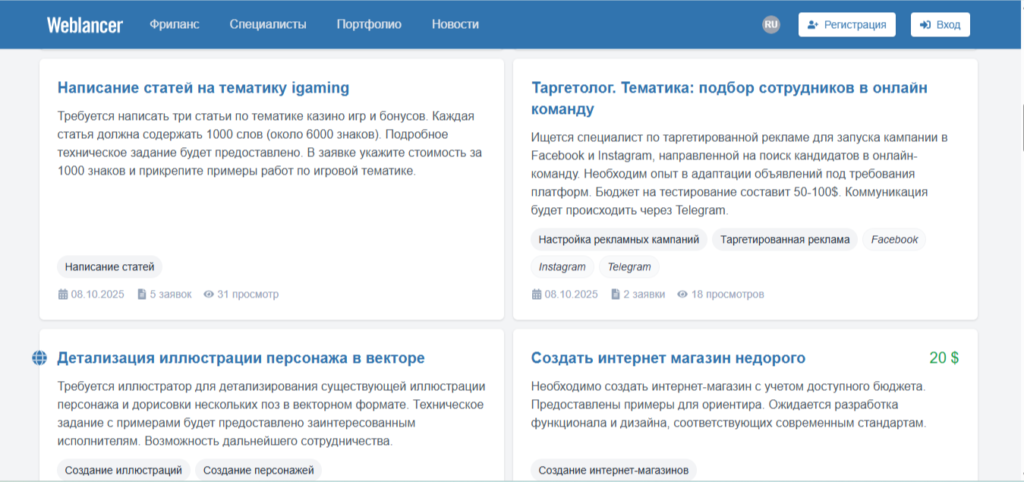Select the Настройка рекламных кампаний tag

[x=619, y=240]
